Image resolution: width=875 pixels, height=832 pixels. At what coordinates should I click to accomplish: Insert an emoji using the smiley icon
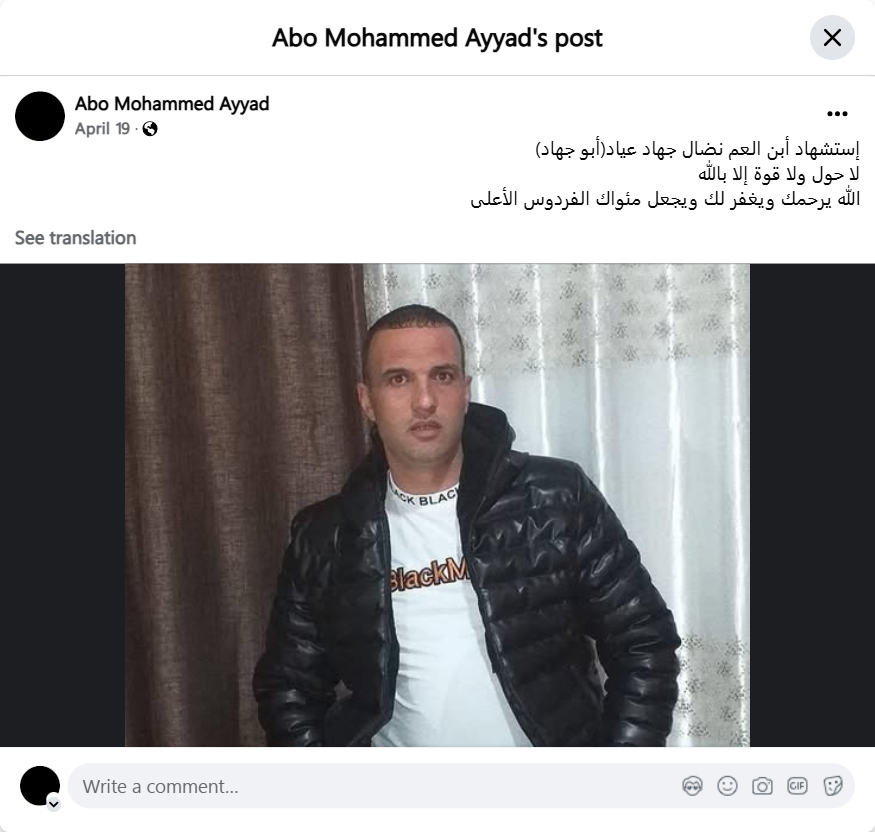click(x=727, y=786)
